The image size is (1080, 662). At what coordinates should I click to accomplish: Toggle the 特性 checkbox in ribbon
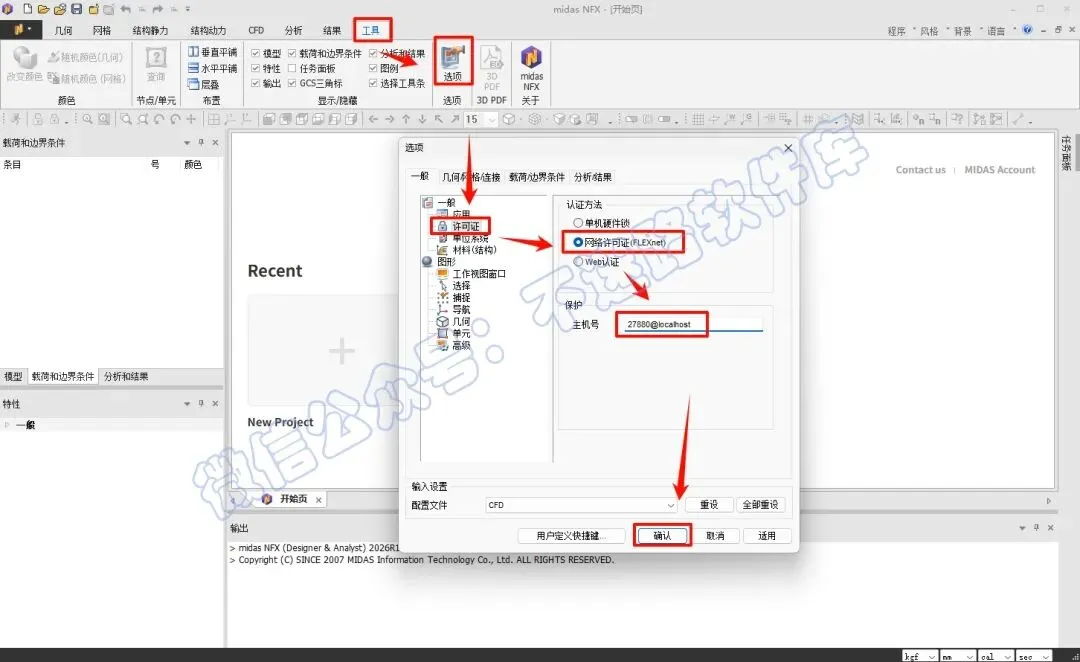[256, 68]
